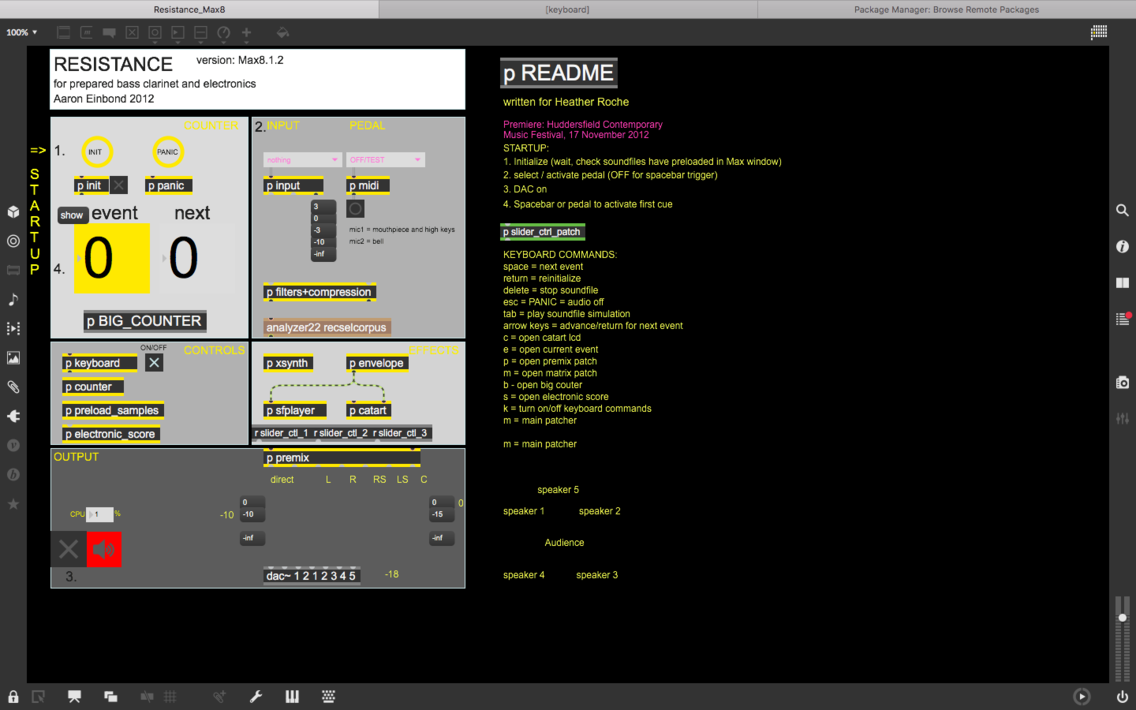This screenshot has width=1136, height=710.
Task: Toggle the X box next to p init
Action: tap(119, 185)
